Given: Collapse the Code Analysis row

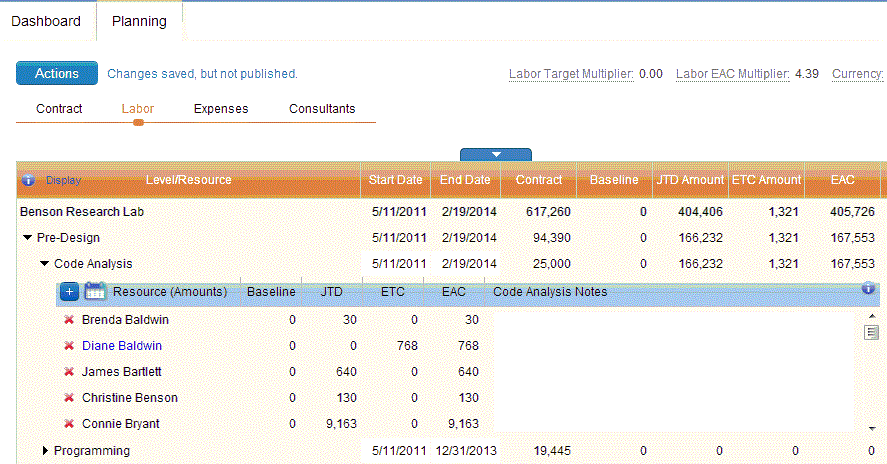Looking at the screenshot, I should (45, 264).
